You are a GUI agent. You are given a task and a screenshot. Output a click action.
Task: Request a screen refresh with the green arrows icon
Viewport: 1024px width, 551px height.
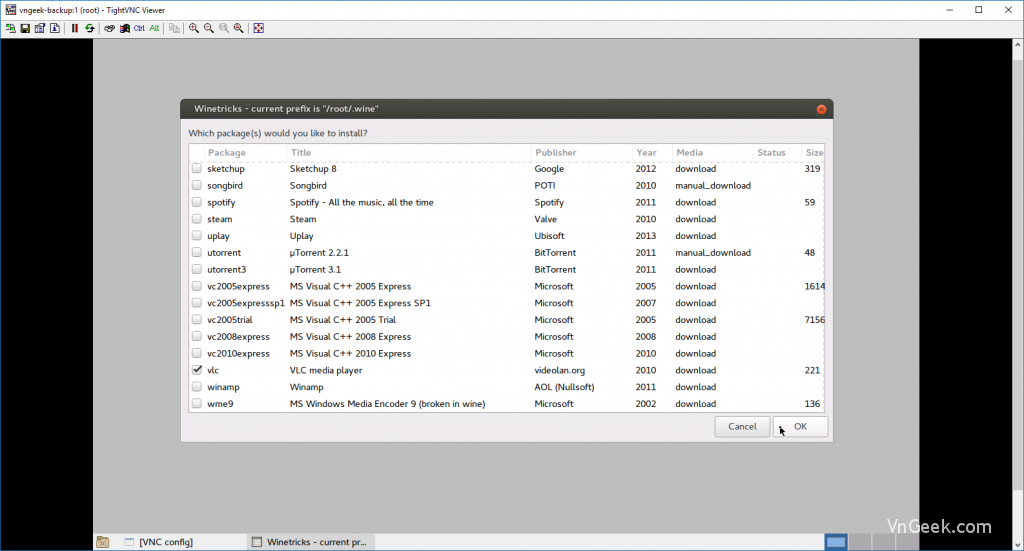[89, 28]
